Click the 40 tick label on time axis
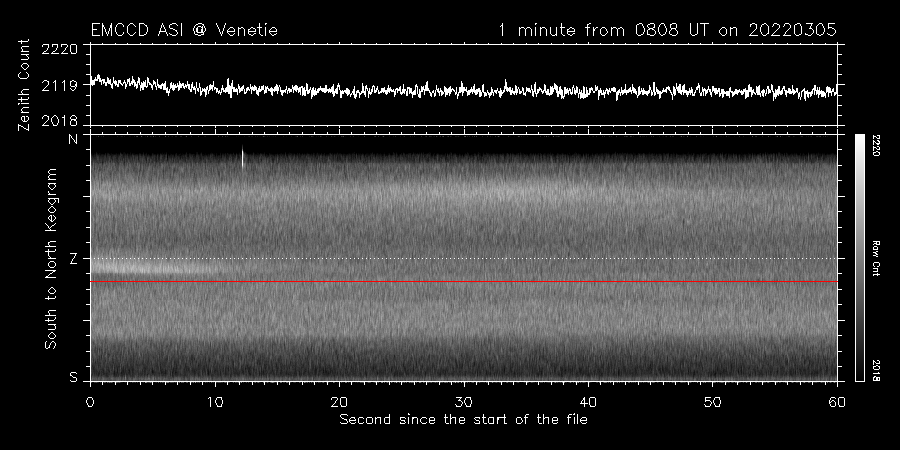Screen dimensions: 900x450 (588, 402)
